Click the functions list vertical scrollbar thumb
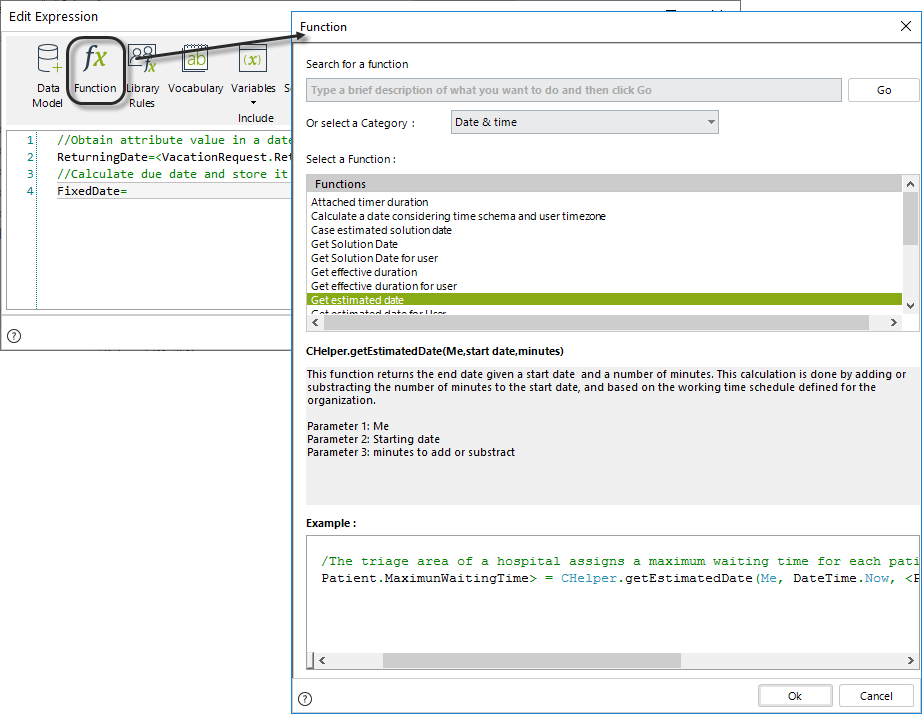Viewport: 922px width, 714px height. [x=910, y=218]
